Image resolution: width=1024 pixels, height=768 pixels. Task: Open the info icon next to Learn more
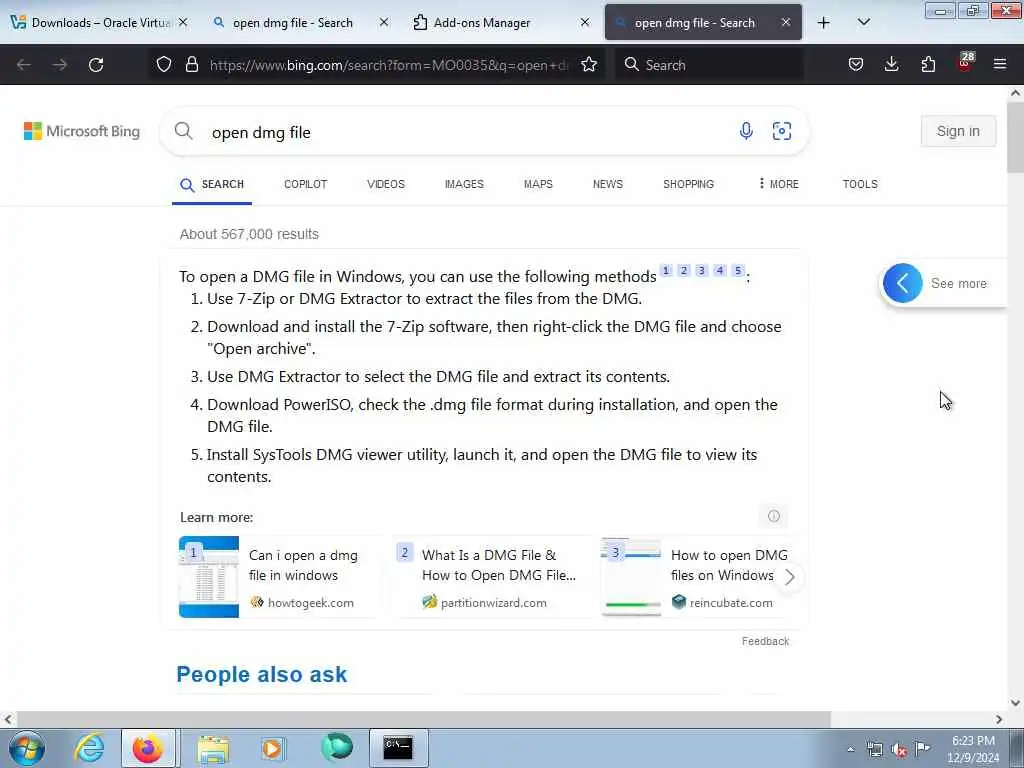(774, 516)
